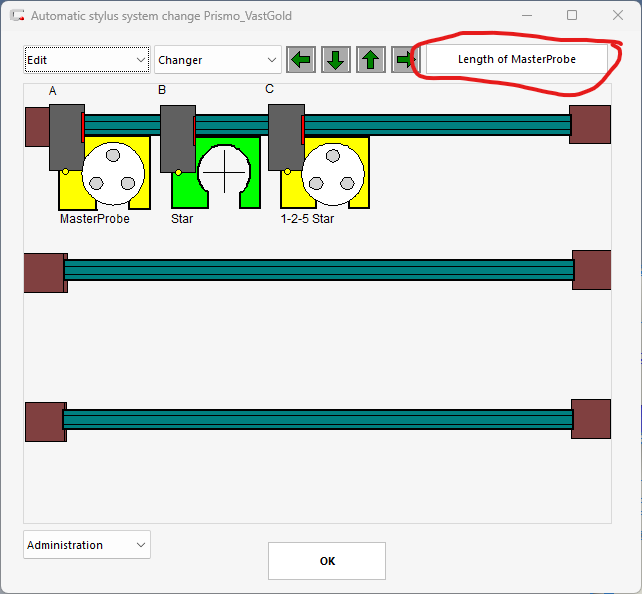The height and width of the screenshot is (594, 642).
Task: Click the green down arrow button
Action: [336, 60]
